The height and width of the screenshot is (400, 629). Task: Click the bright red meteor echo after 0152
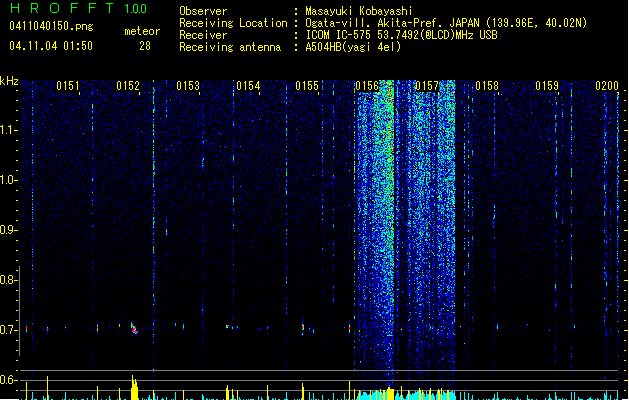tap(134, 329)
